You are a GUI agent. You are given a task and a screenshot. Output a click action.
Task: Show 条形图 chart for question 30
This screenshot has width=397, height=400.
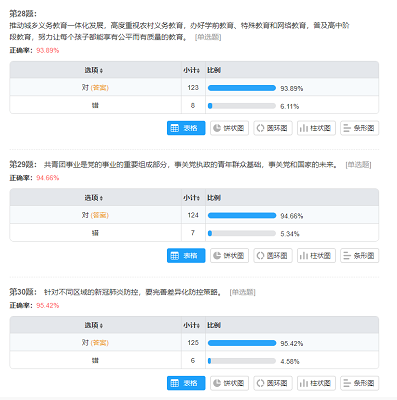[359, 383]
